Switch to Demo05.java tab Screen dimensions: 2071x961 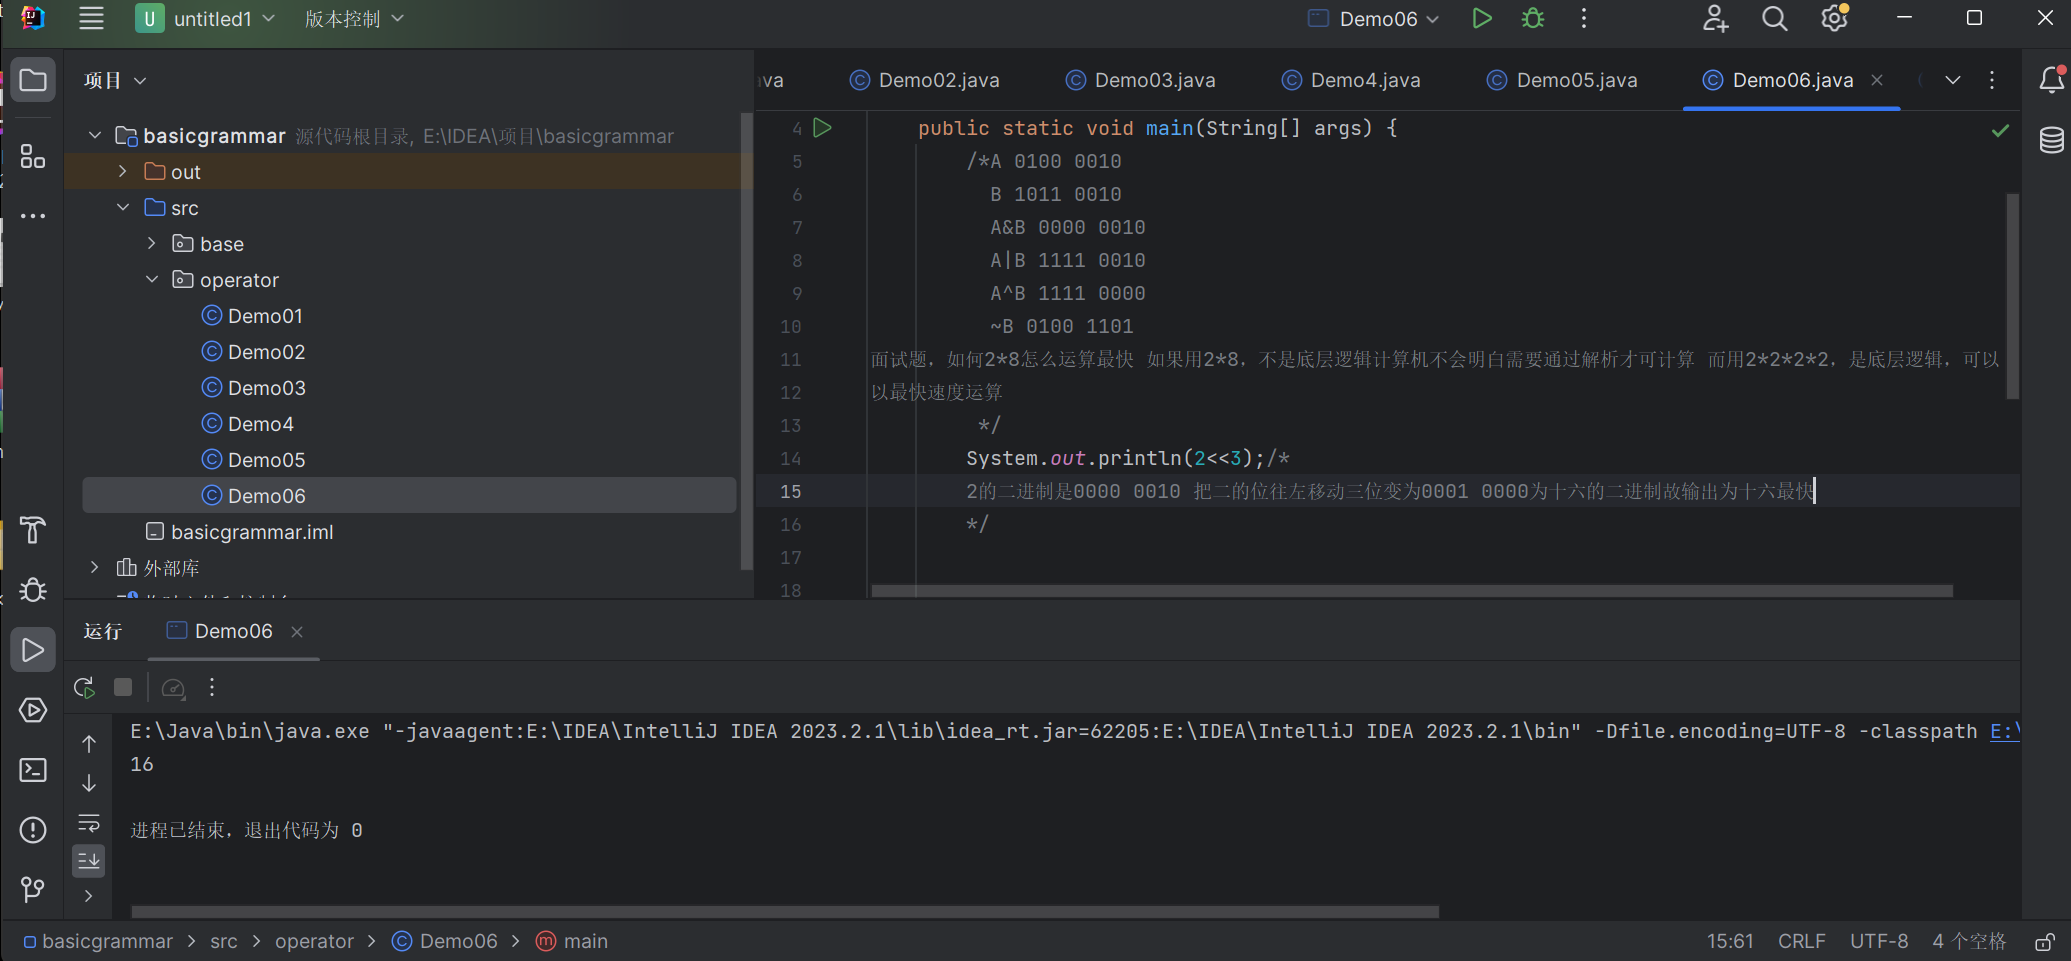(x=1562, y=80)
